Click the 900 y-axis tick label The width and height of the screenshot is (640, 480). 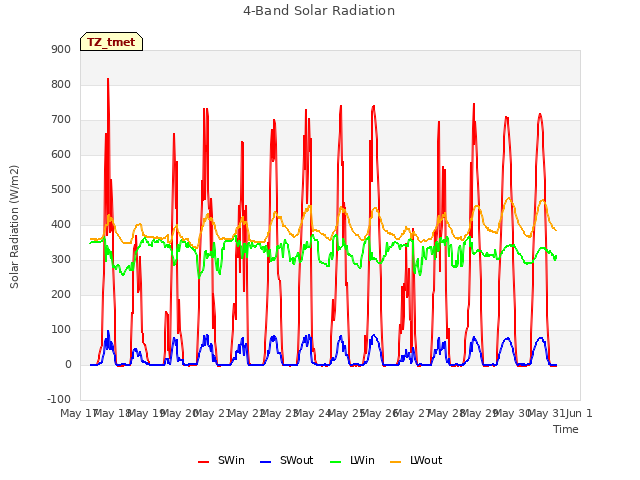pyautogui.click(x=61, y=49)
